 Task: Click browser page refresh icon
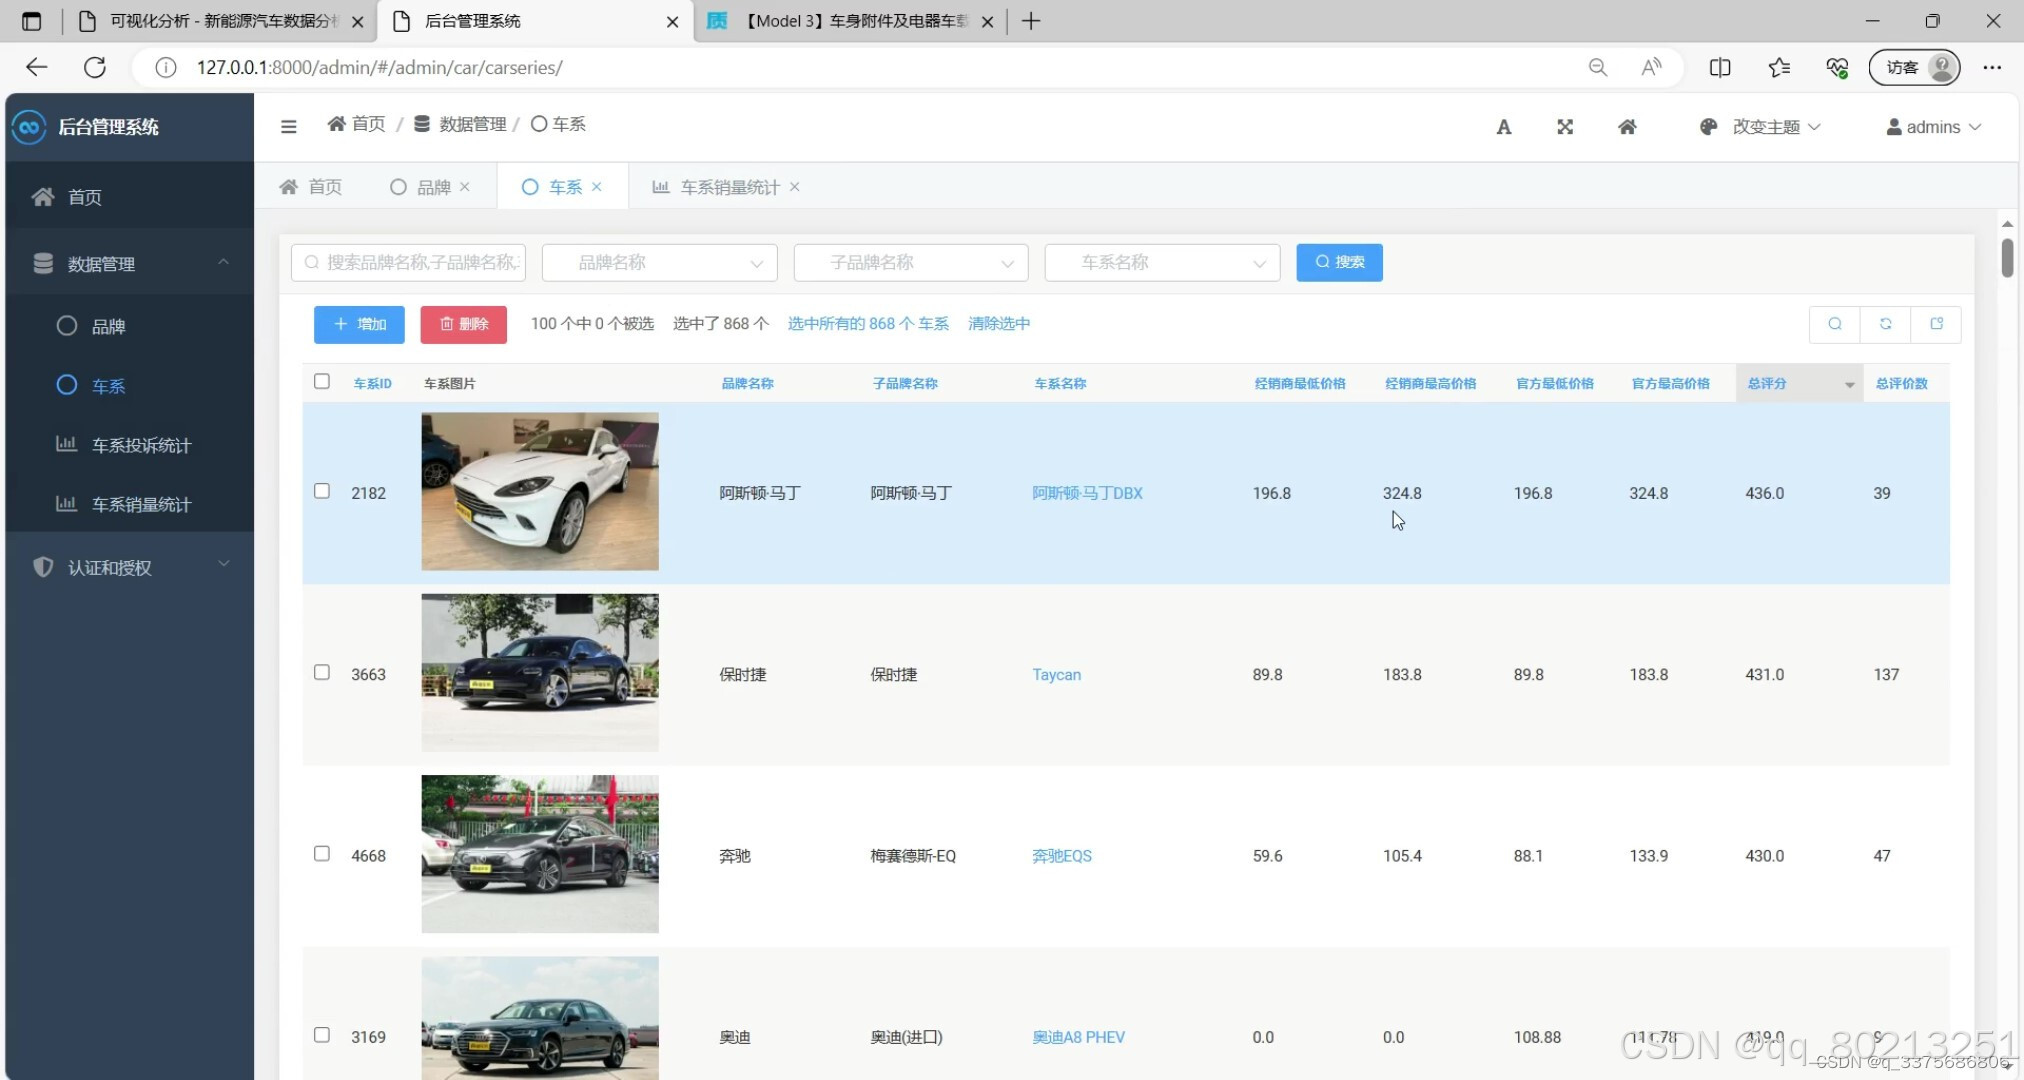click(95, 67)
